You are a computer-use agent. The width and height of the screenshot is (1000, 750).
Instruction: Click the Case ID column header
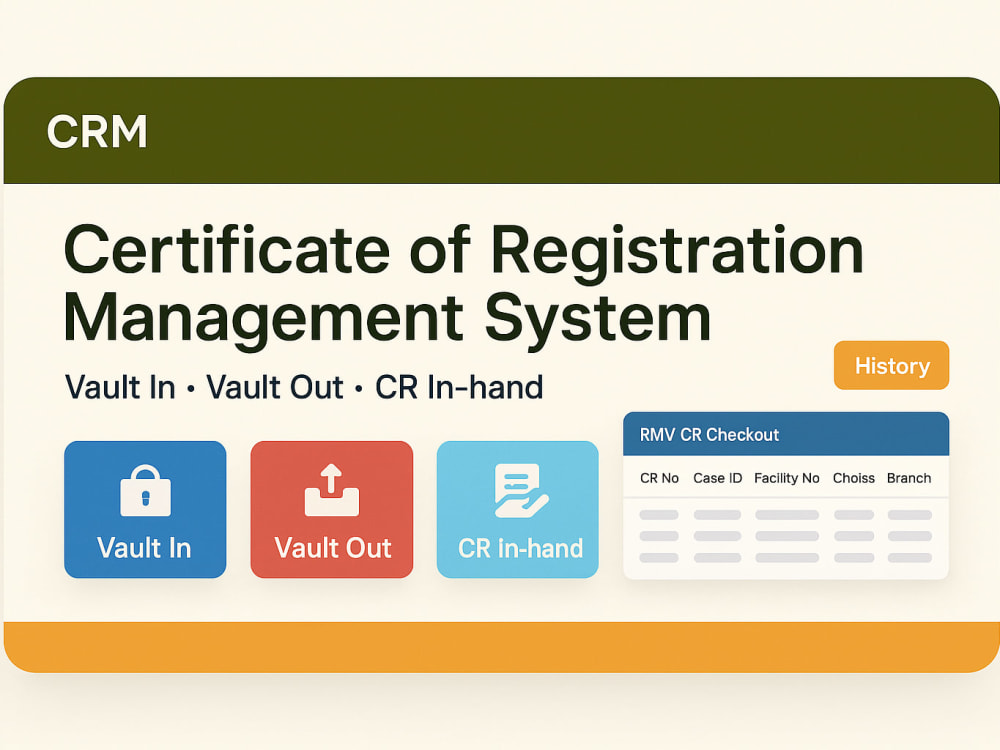(717, 478)
